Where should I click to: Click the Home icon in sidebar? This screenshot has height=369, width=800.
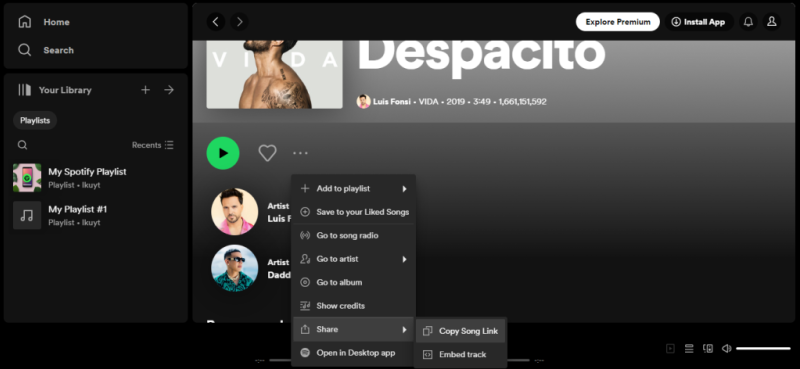[x=24, y=22]
